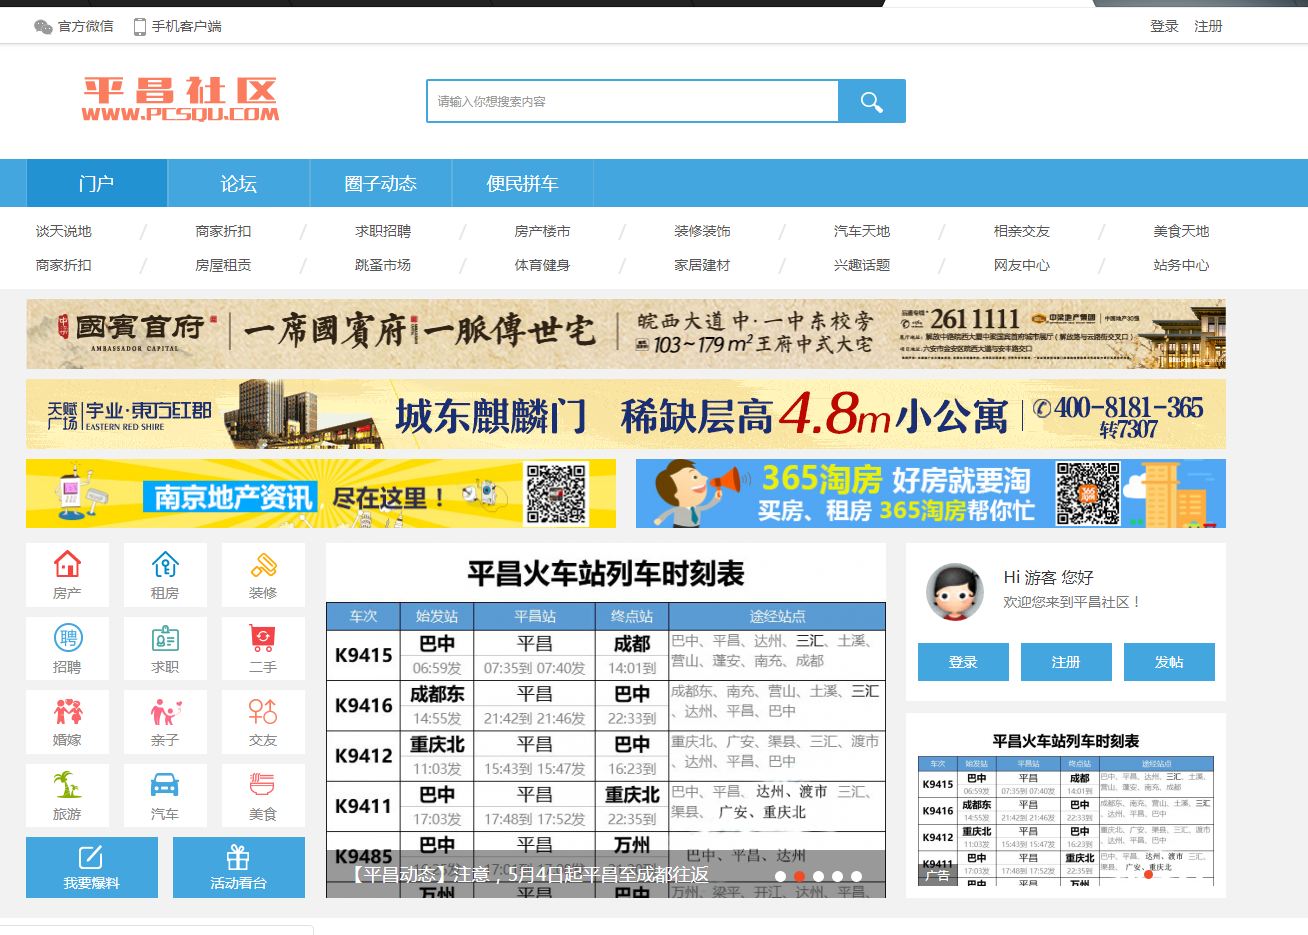Click the 活动看台 gift tile
Image resolution: width=1308 pixels, height=935 pixels.
coord(239,867)
